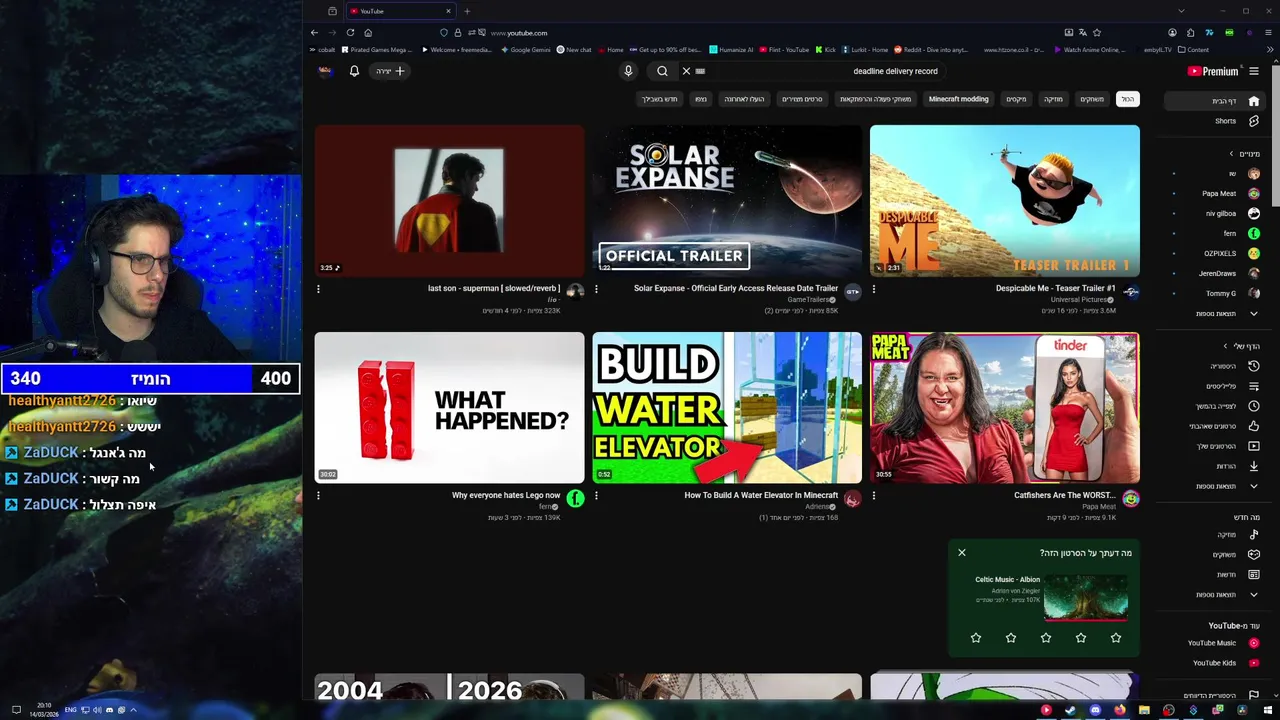1280x720 pixels.
Task: Rate Celtic Music survey with leftmost star
Action: coord(976,637)
